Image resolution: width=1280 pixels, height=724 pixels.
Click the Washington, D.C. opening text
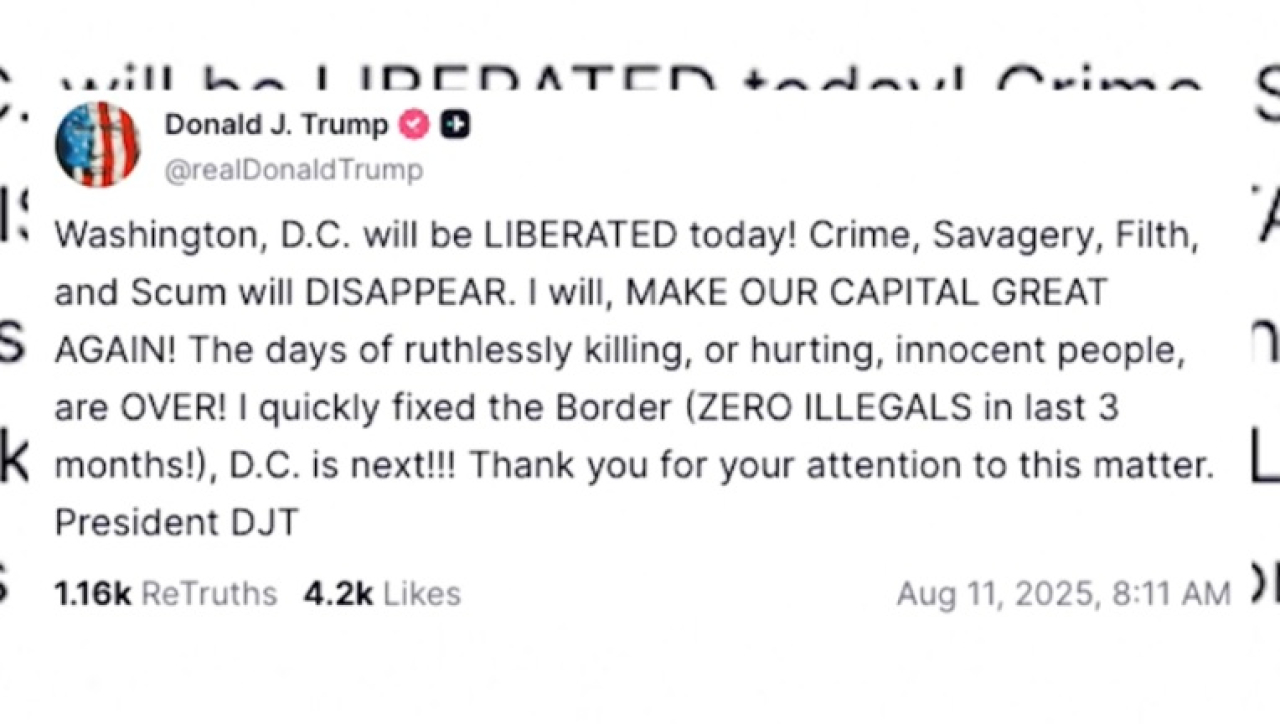[203, 236]
